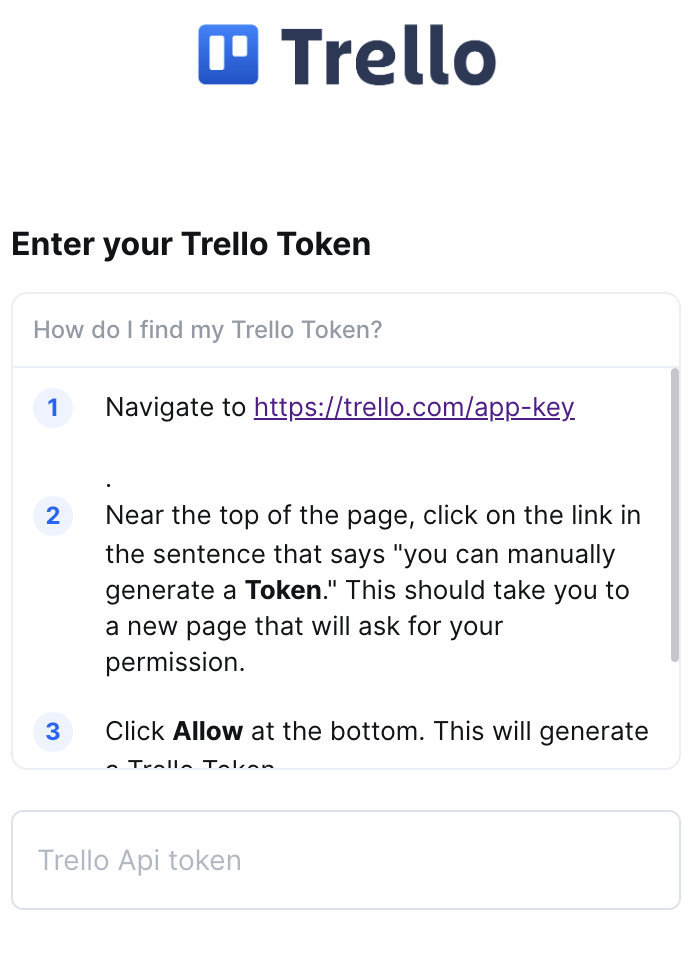Click the blue Trello logo icon
Image resolution: width=696 pixels, height=960 pixels.
tap(228, 54)
